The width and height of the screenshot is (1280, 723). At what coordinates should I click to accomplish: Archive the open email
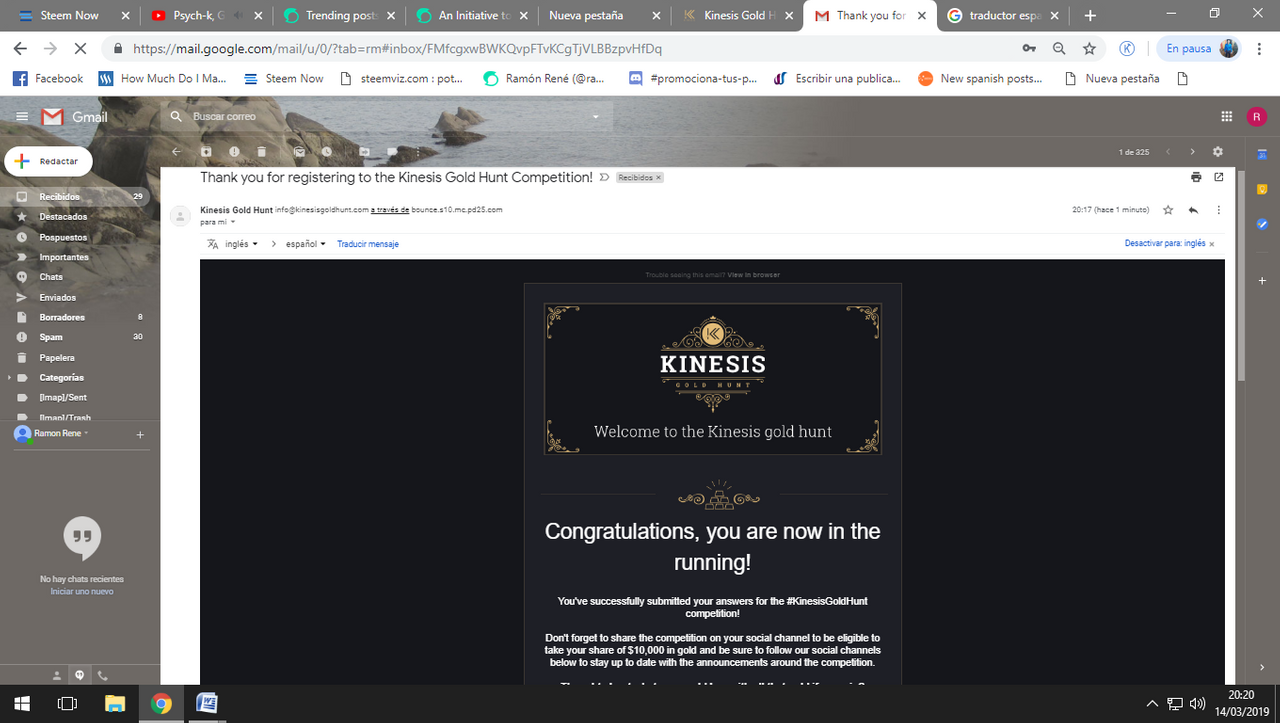coord(205,152)
